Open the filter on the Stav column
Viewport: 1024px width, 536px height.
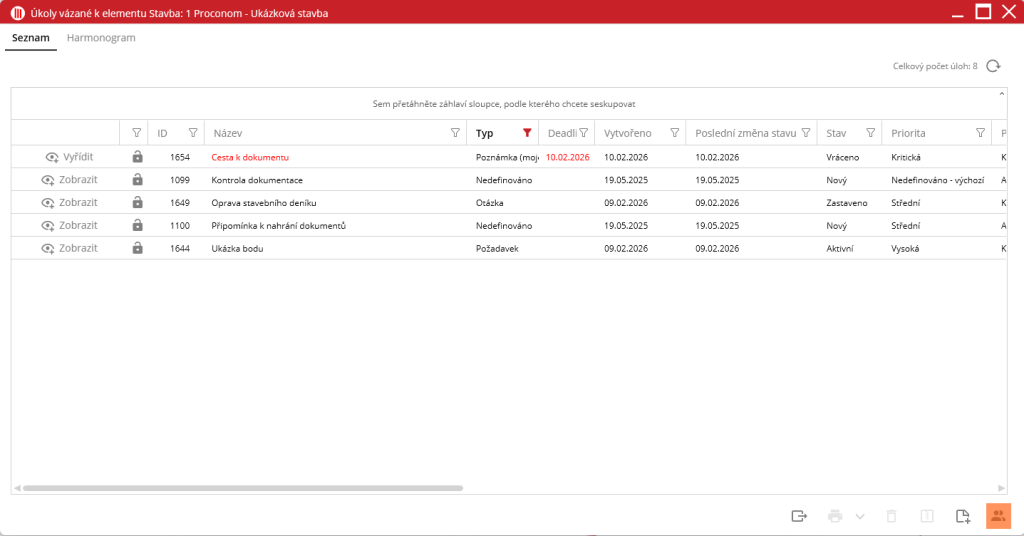pyautogui.click(x=870, y=133)
